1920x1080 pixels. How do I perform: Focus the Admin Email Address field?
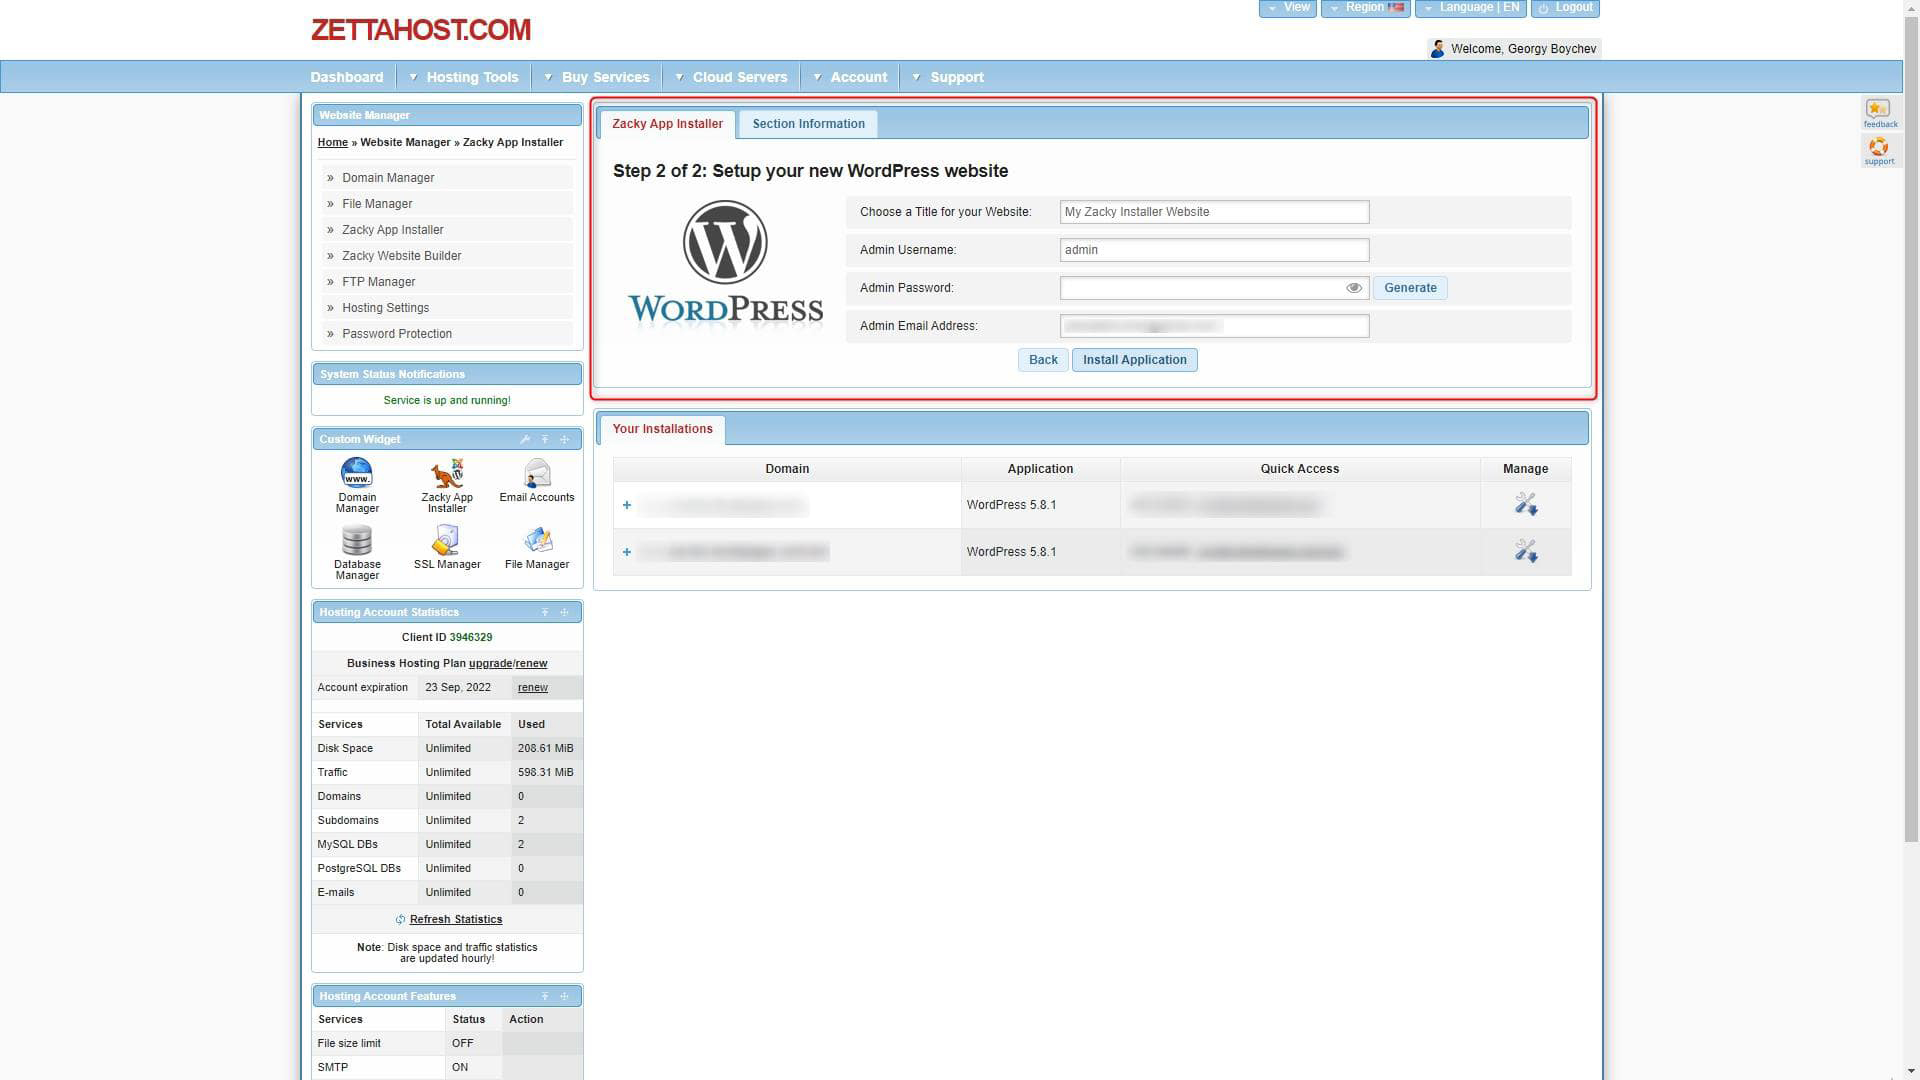tap(1214, 326)
